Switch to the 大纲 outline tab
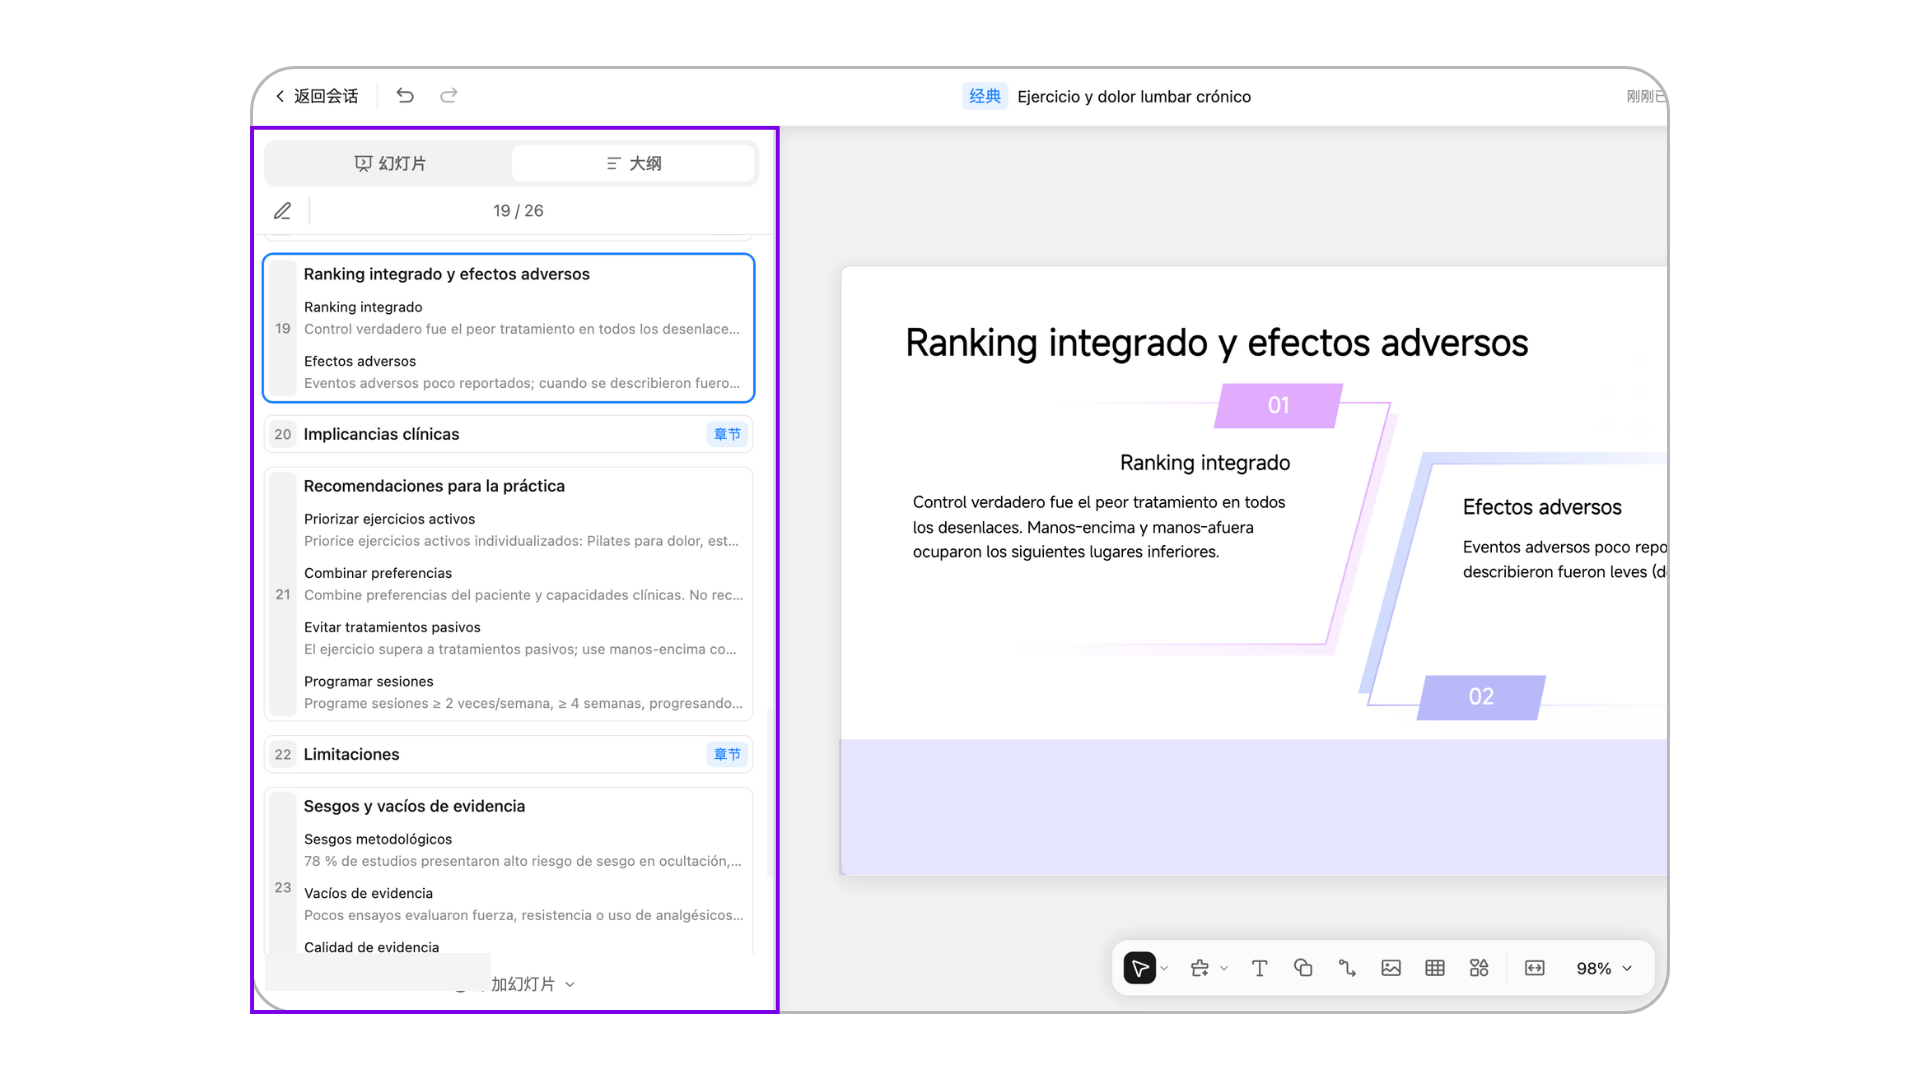The image size is (1920, 1080). tap(633, 163)
